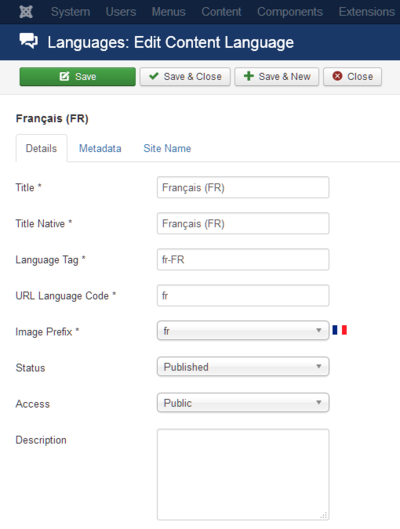The image size is (400, 529).
Task: Open the System menu
Action: pyautogui.click(x=70, y=12)
